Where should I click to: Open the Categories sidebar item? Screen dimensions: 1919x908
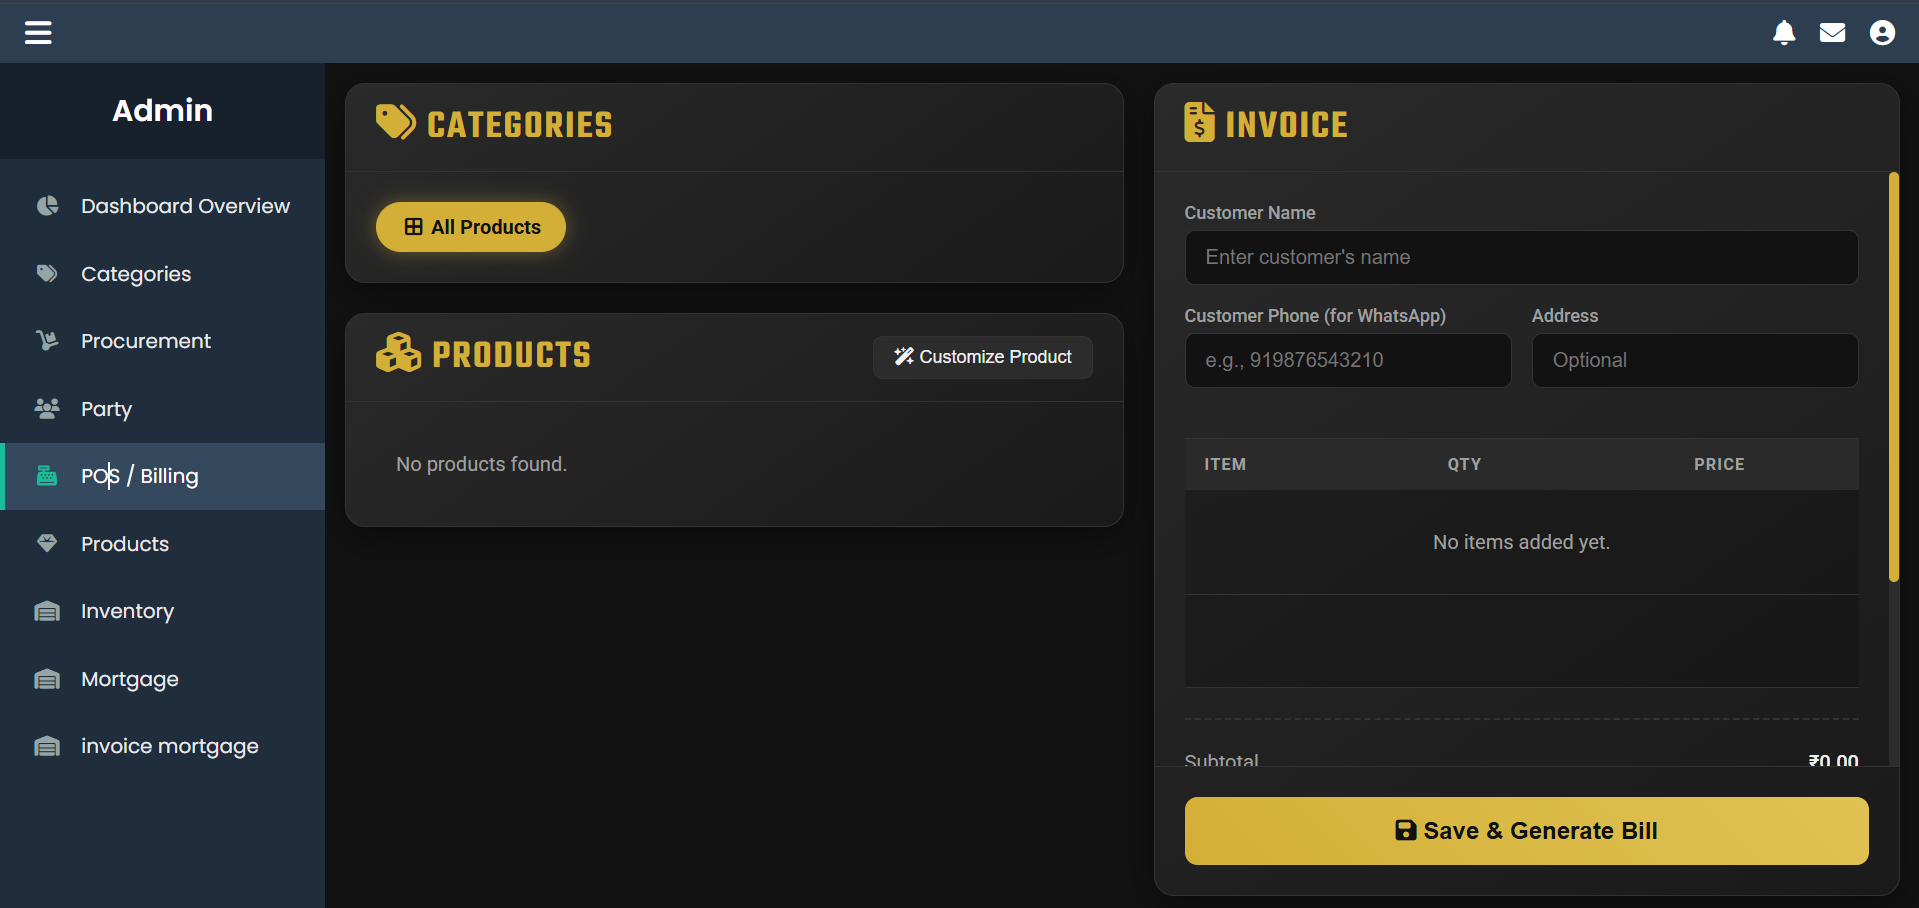(136, 274)
